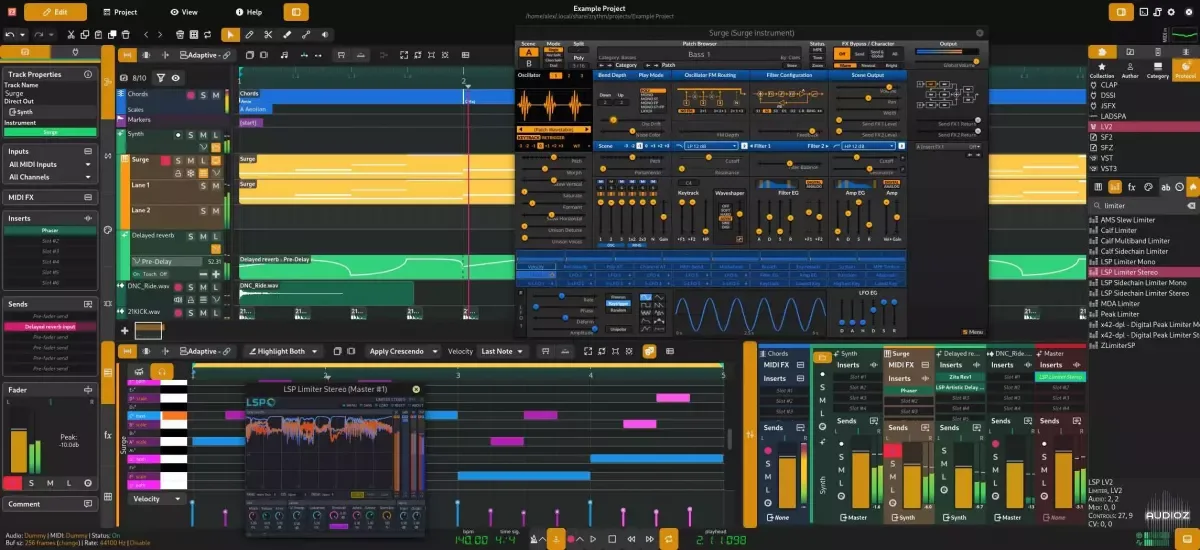Open the Help menu tab
Viewport: 1200px width, 550px height.
248,12
